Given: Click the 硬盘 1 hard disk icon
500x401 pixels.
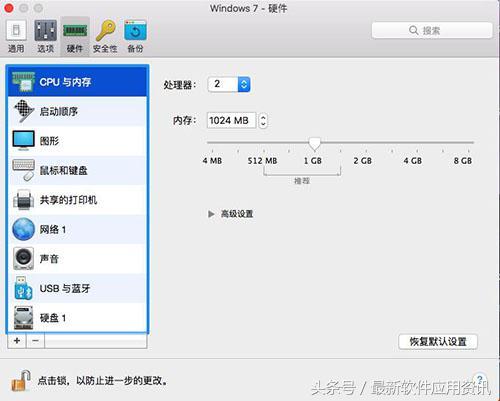Looking at the screenshot, I should pyautogui.click(x=23, y=317).
